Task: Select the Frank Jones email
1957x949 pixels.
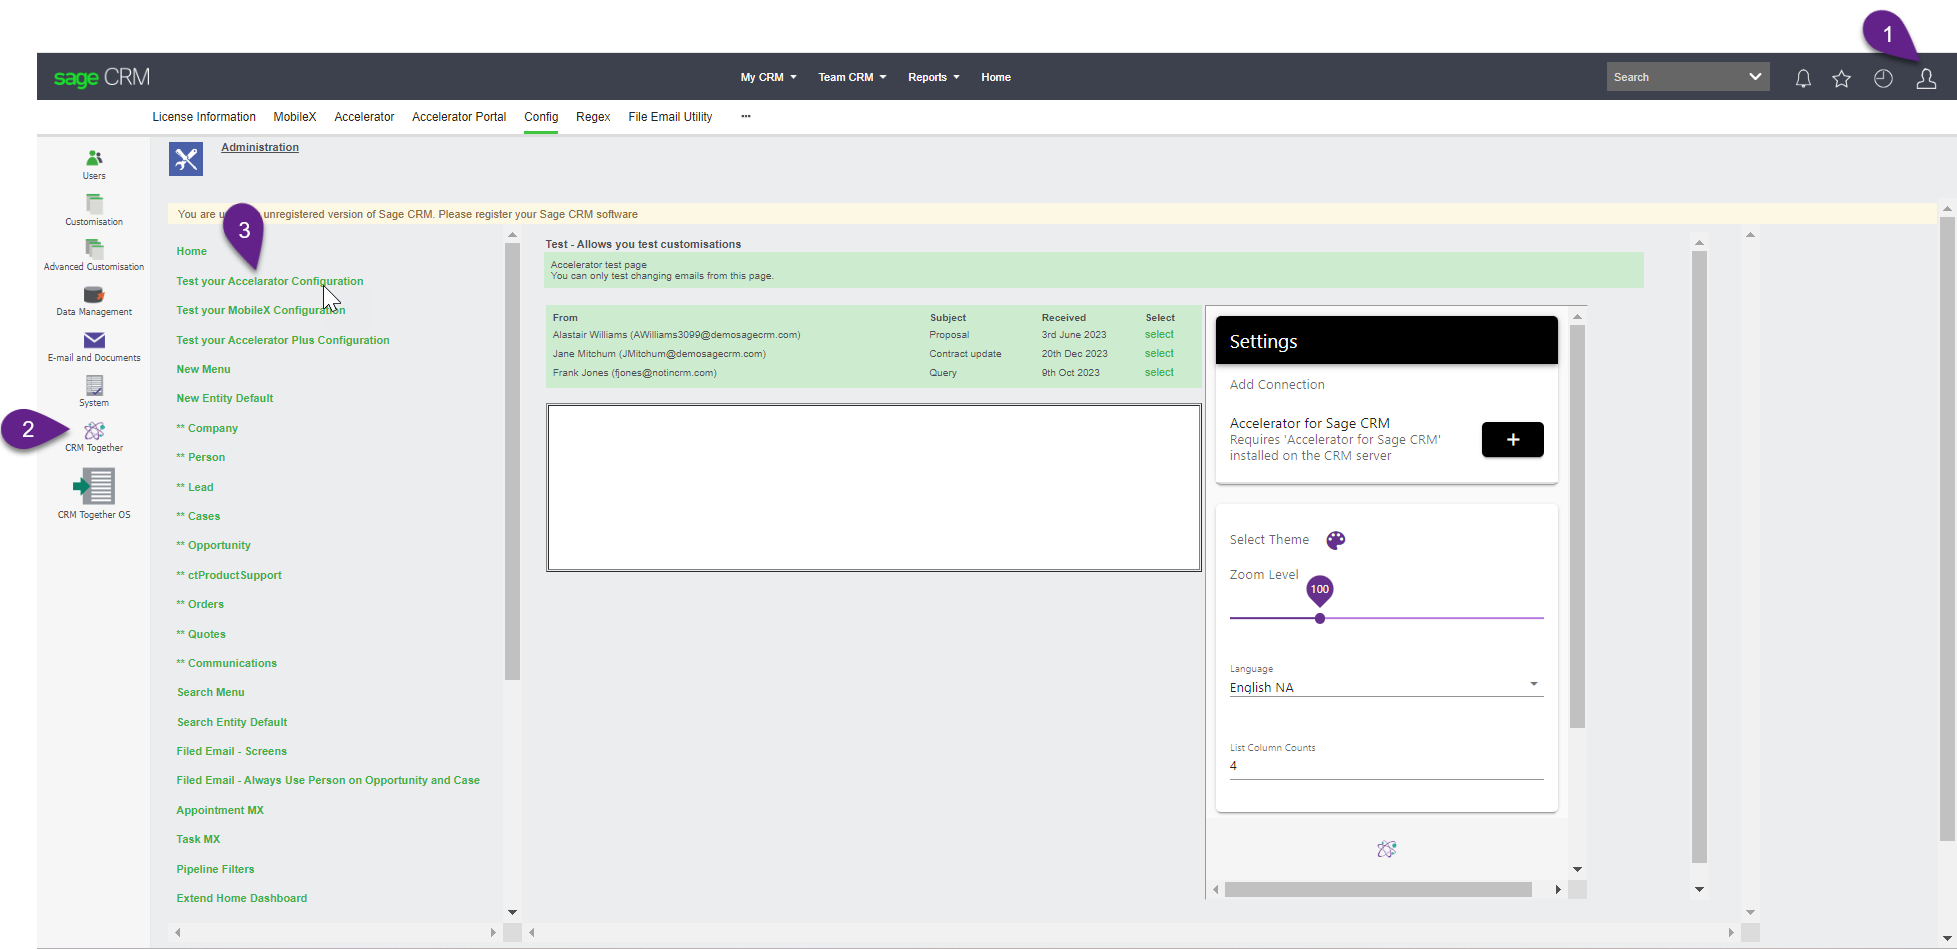Action: point(1159,373)
